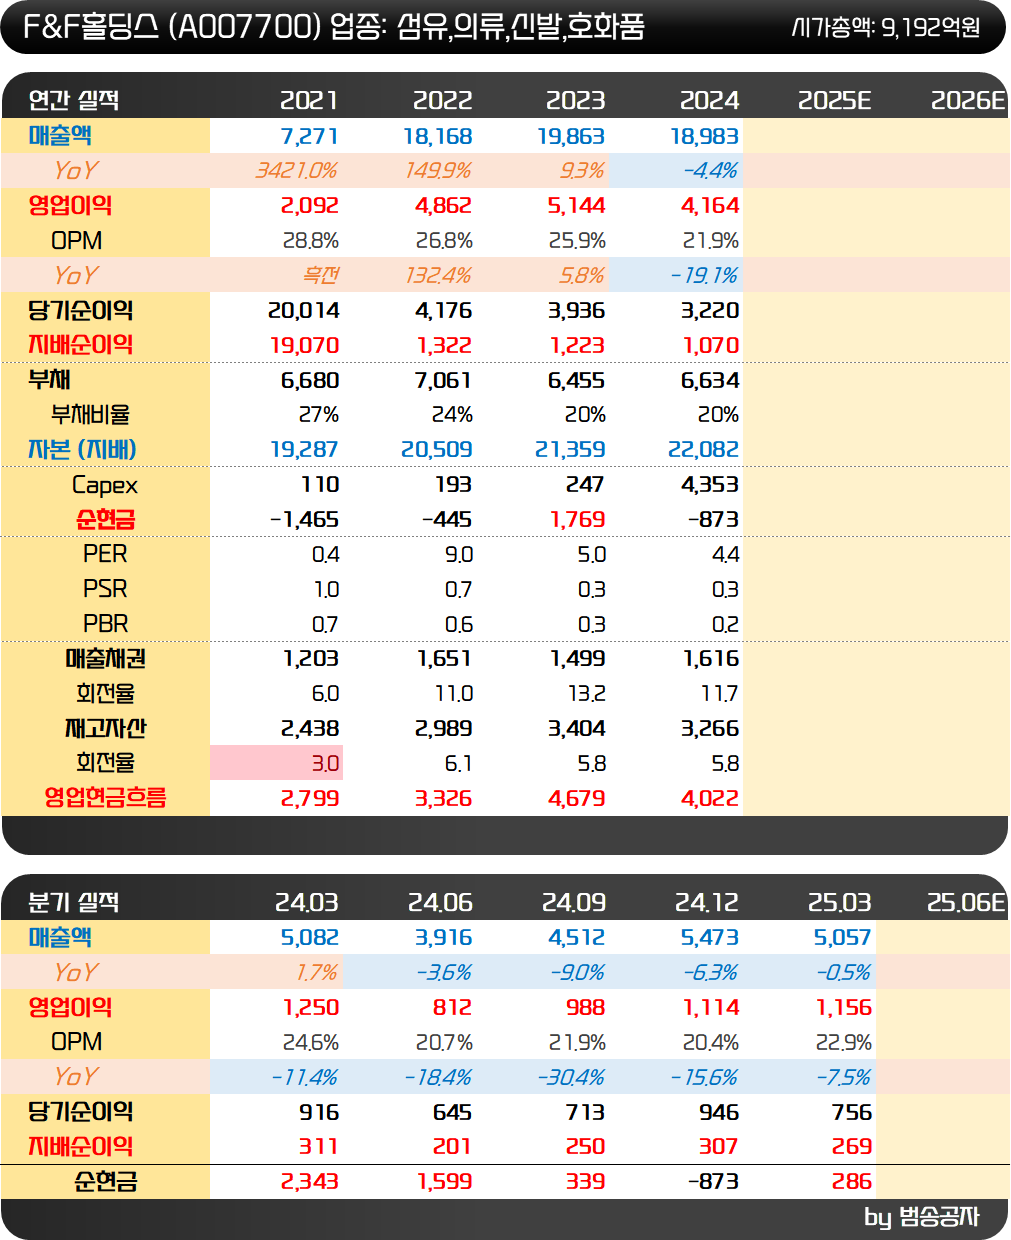Select the 2022 column header
Screen dimensions: 1011x1240
click(x=442, y=100)
